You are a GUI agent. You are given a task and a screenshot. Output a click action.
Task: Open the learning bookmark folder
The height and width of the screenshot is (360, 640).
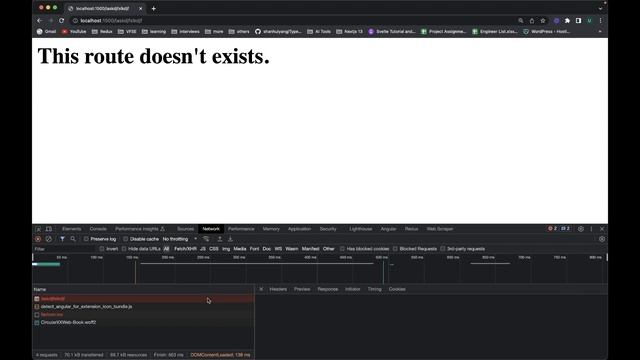(153, 31)
